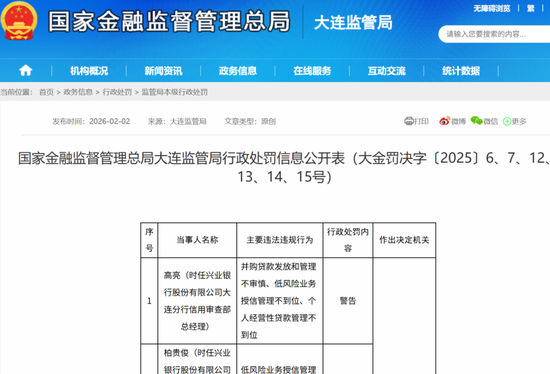Click the article headline about 行政处罚信息公开表
The height and width of the screenshot is (374, 550).
tap(284, 167)
